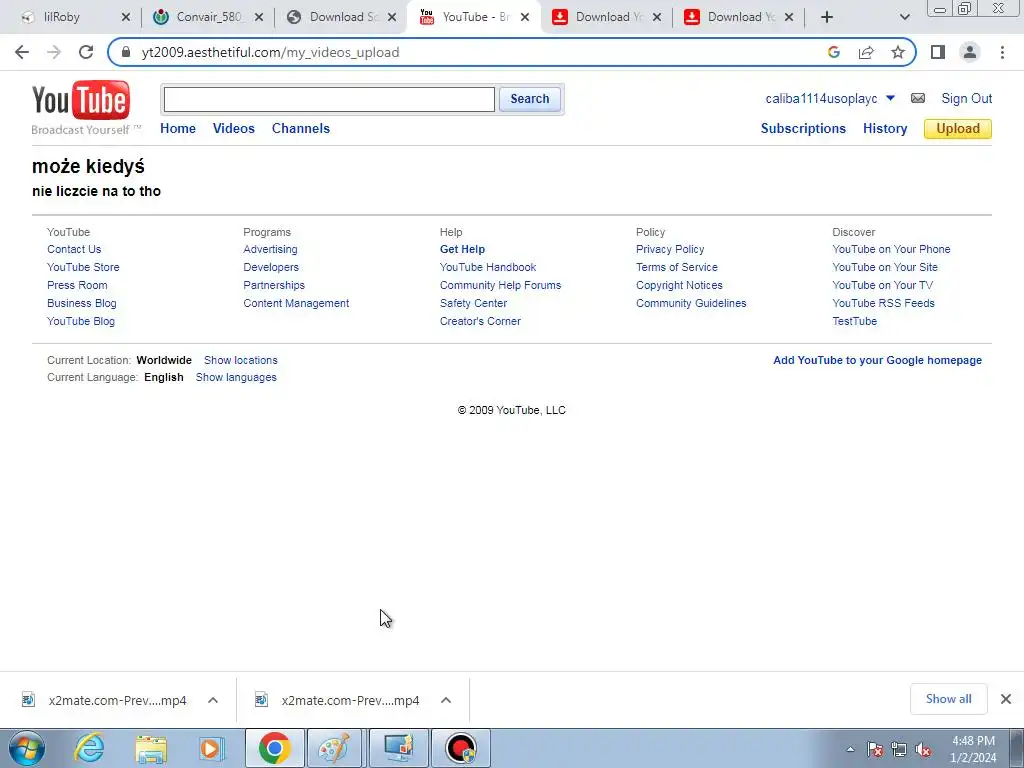This screenshot has width=1024, height=768.
Task: Open YouTube RSS Feeds link
Action: pos(883,303)
